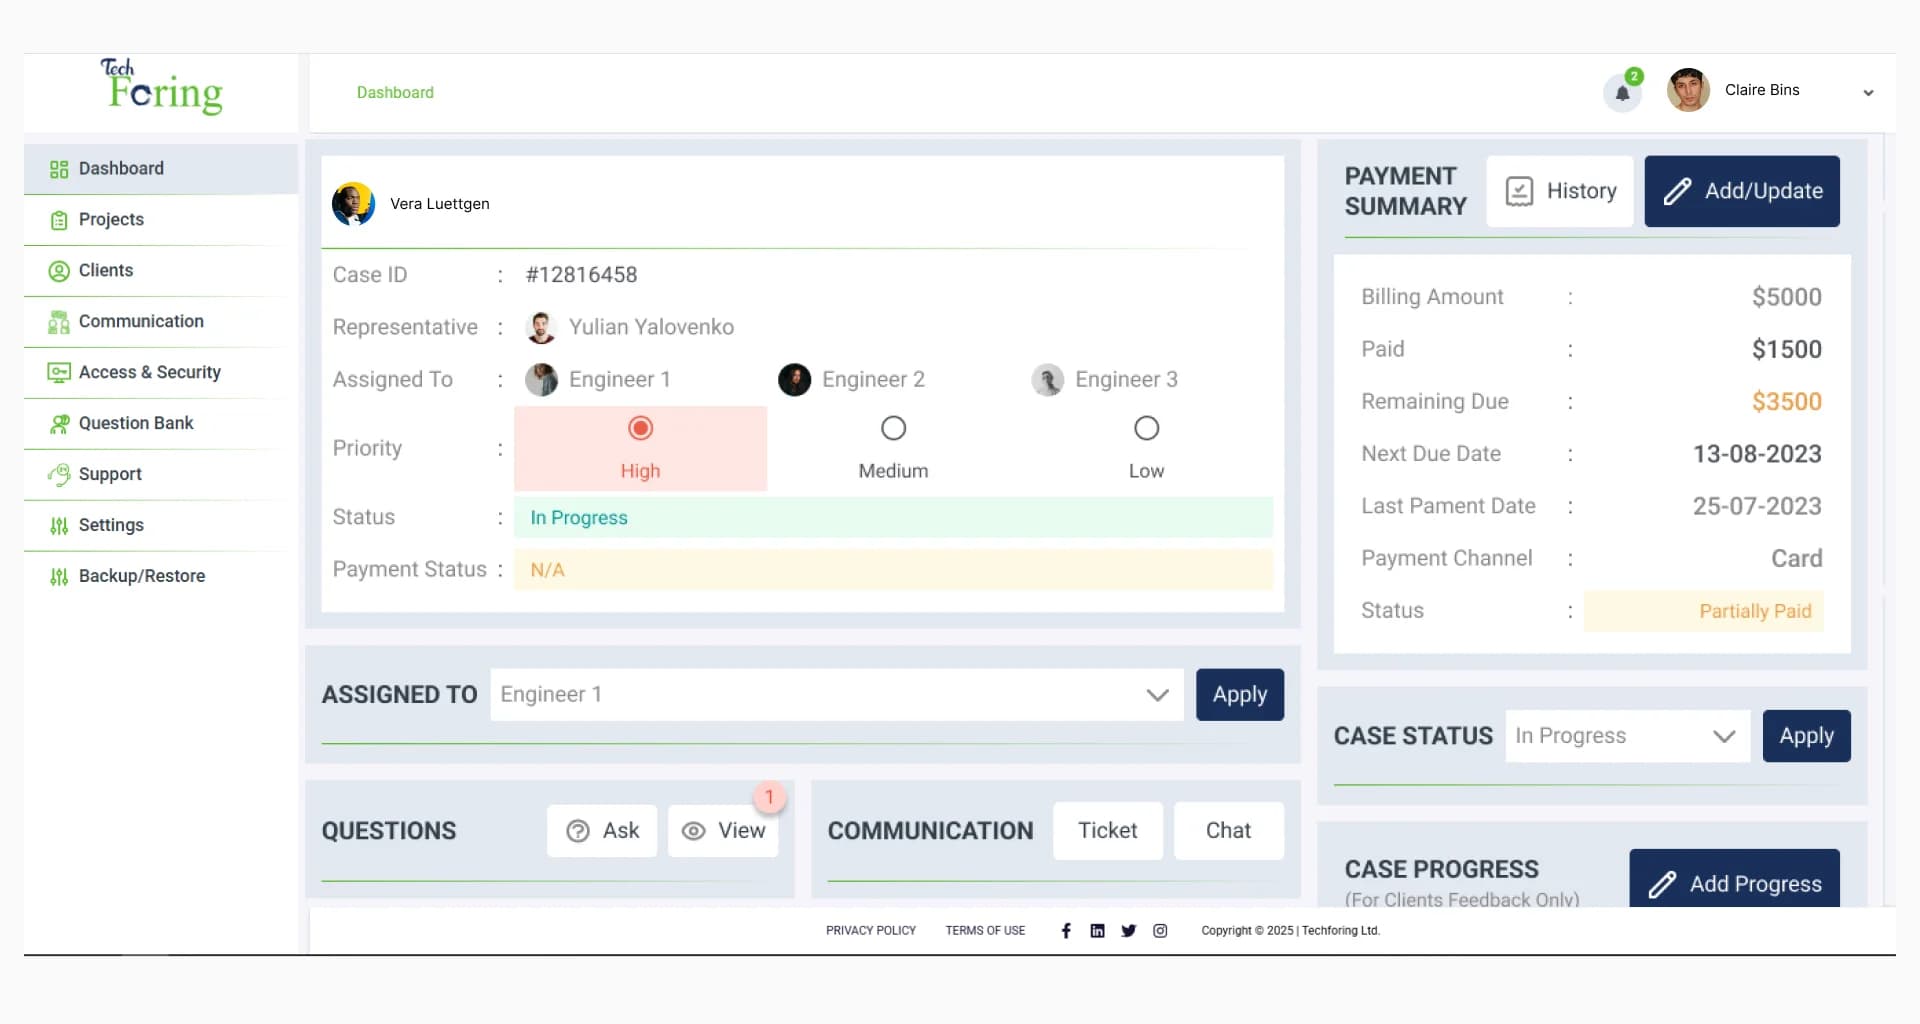Click Engineer 2 avatar
This screenshot has width=1920, height=1024.
point(794,380)
